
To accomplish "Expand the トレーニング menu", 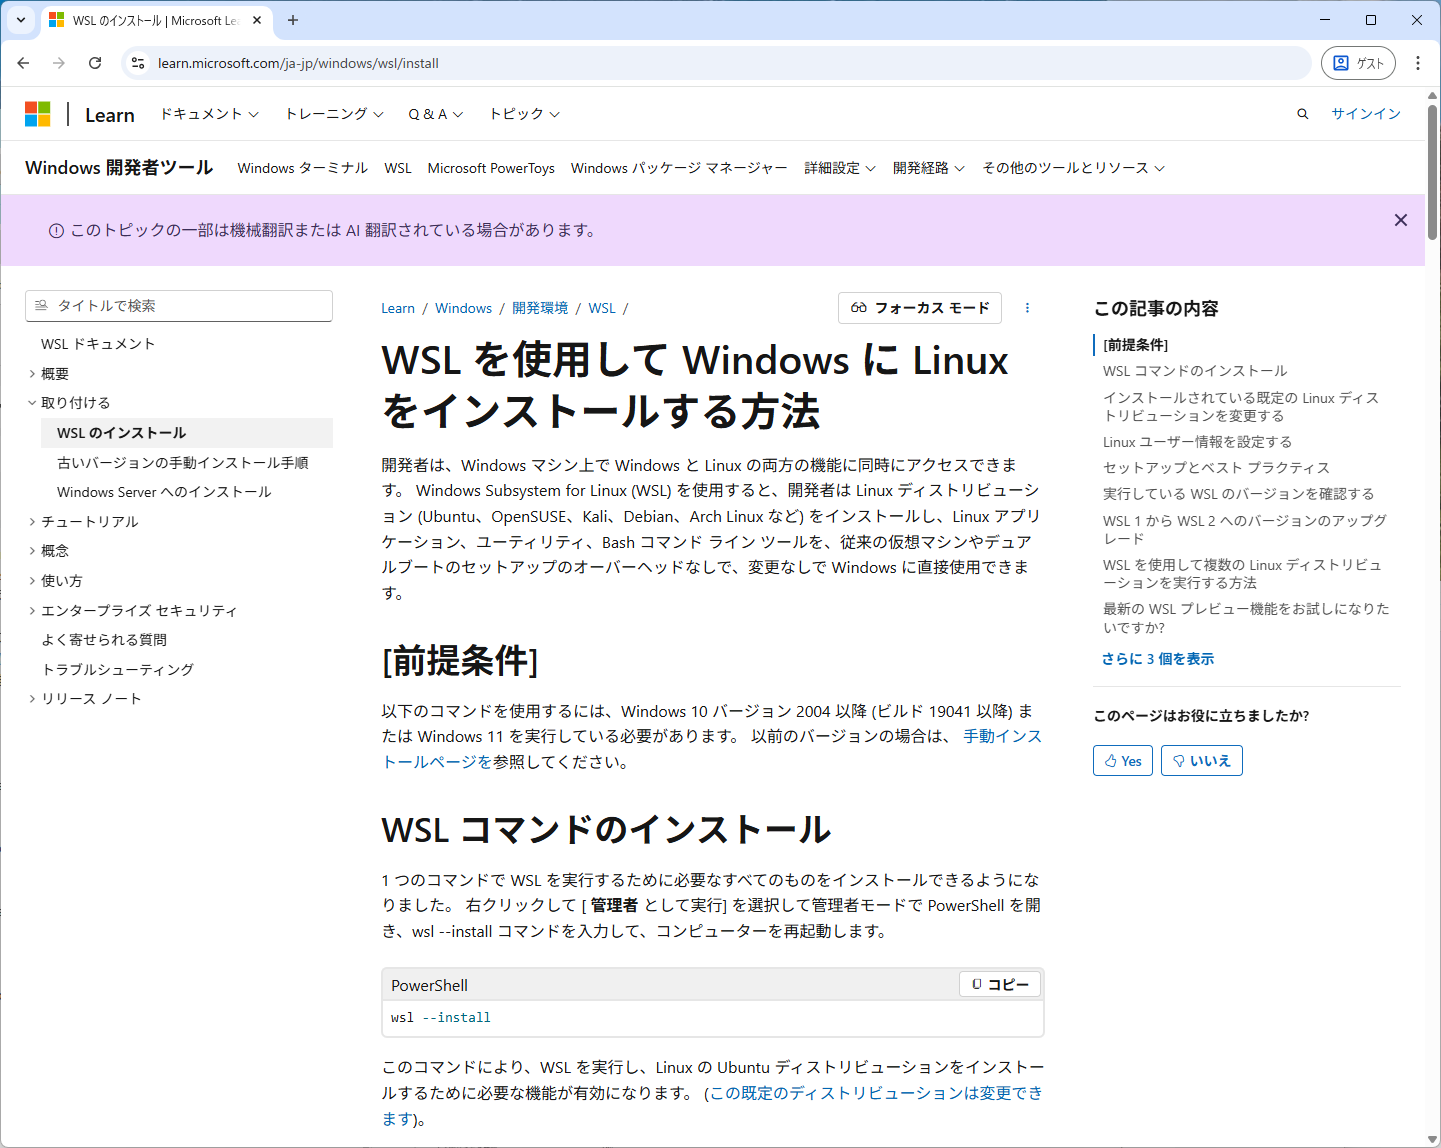I will (334, 114).
